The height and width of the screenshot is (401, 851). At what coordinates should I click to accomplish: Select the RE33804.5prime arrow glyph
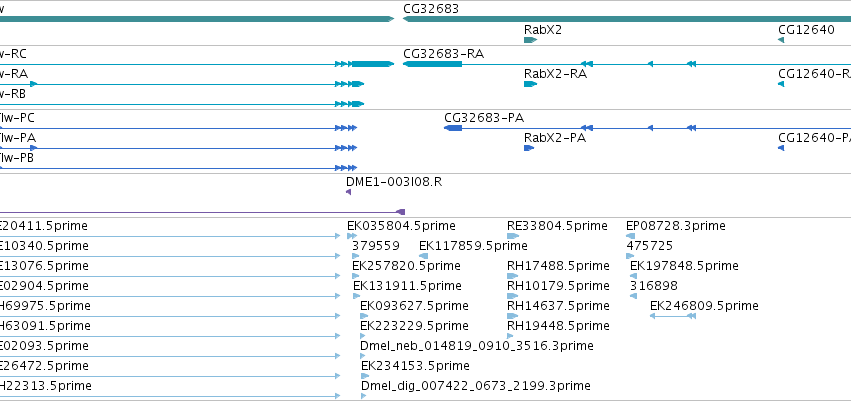click(x=513, y=236)
